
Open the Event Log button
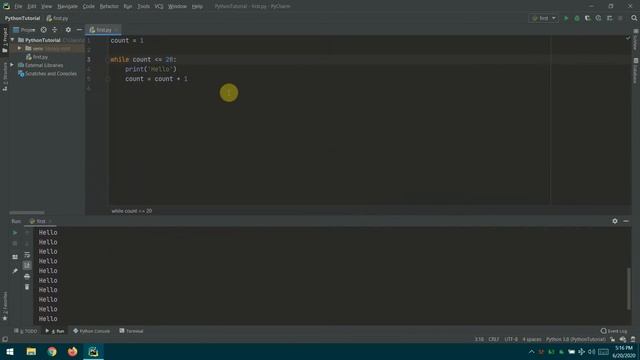614,331
